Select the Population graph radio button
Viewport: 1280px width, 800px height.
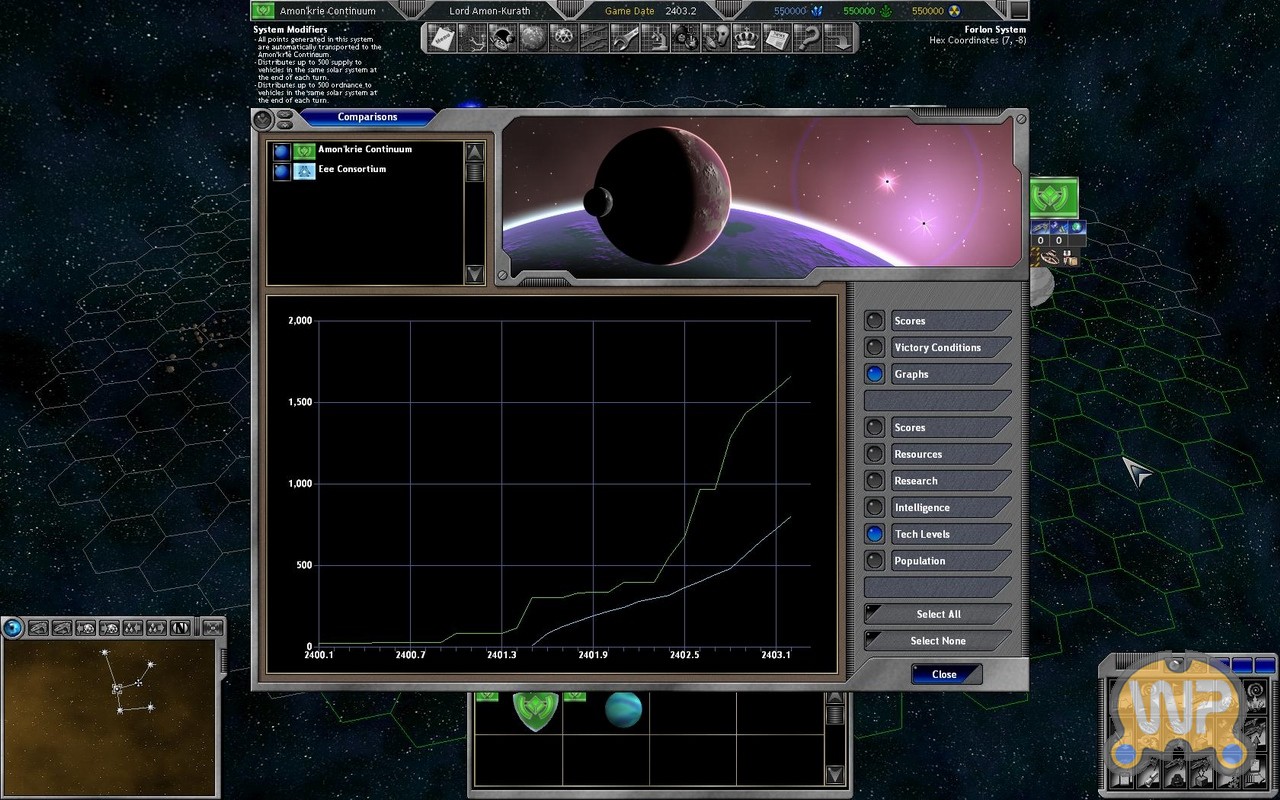(x=875, y=561)
